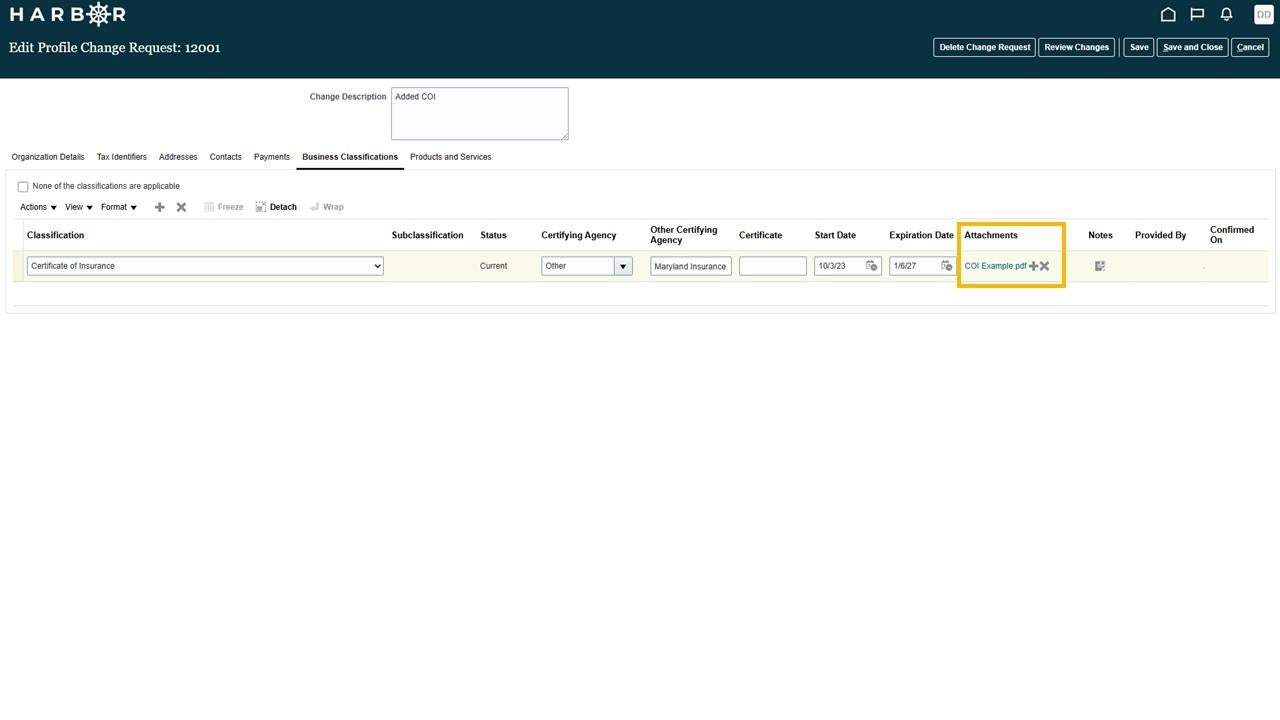Open the flag Favorites icon
This screenshot has height=720, width=1280.
pyautogui.click(x=1197, y=14)
